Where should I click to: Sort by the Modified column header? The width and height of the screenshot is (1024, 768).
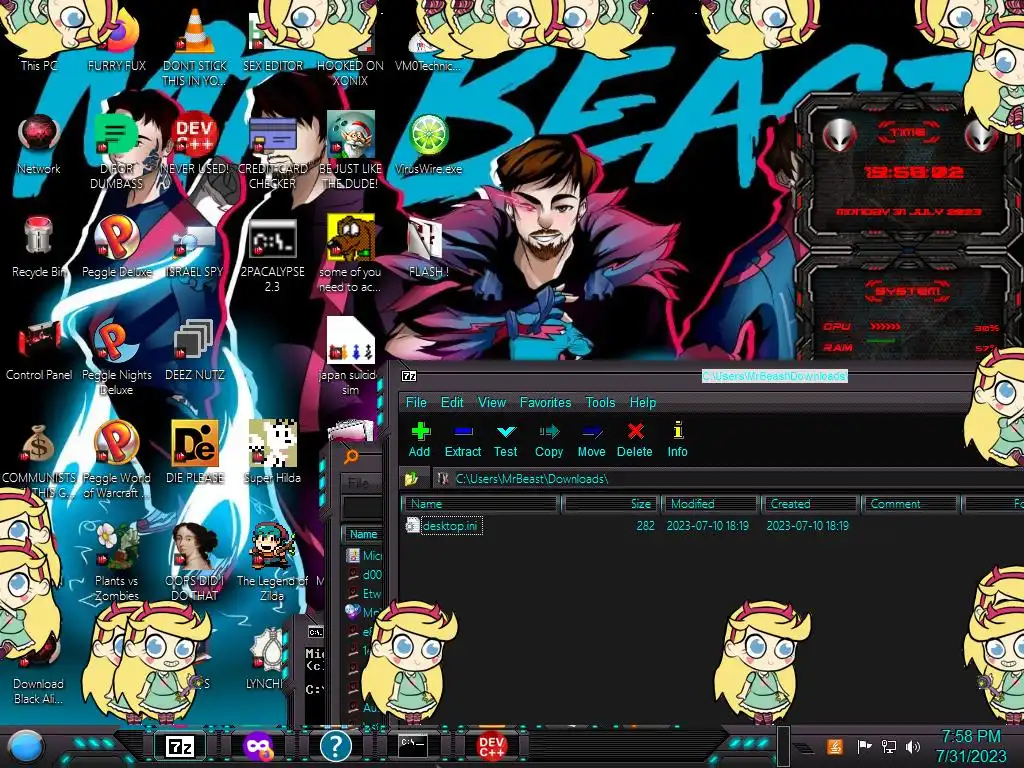click(711, 504)
